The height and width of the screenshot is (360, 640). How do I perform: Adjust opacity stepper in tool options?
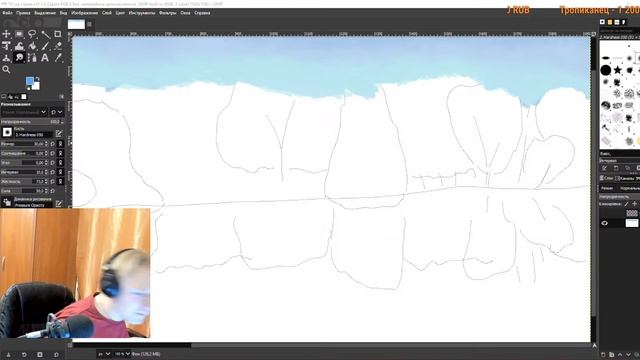pos(62,122)
